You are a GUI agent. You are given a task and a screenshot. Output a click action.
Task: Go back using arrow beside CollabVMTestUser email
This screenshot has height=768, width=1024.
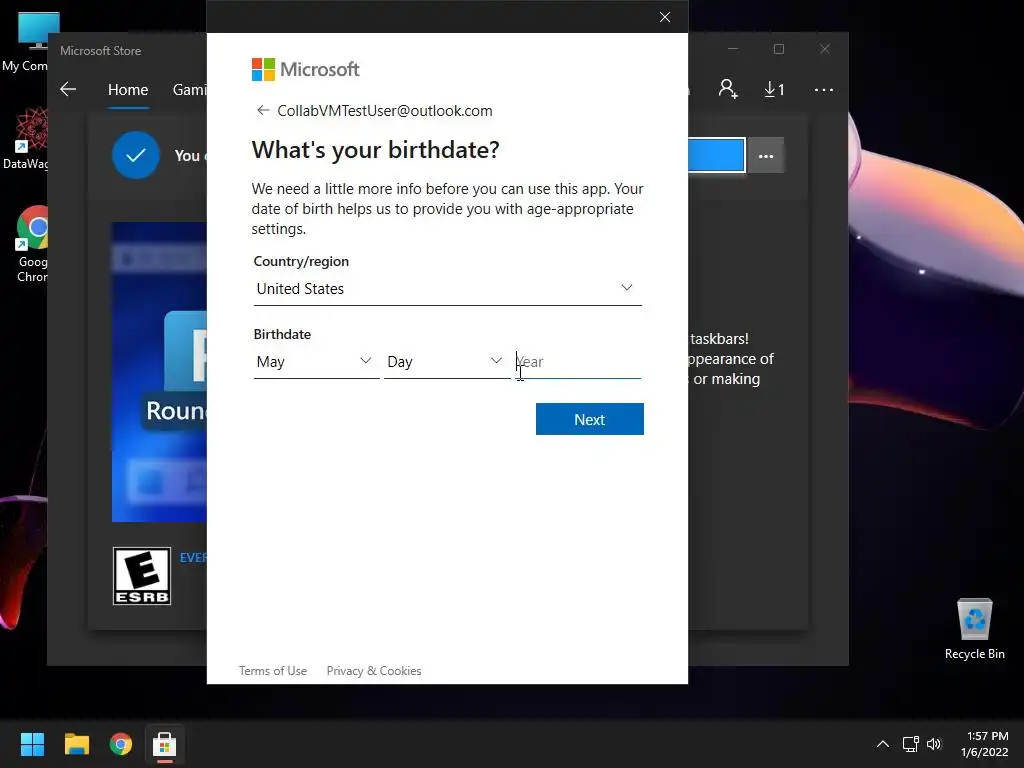pos(263,110)
